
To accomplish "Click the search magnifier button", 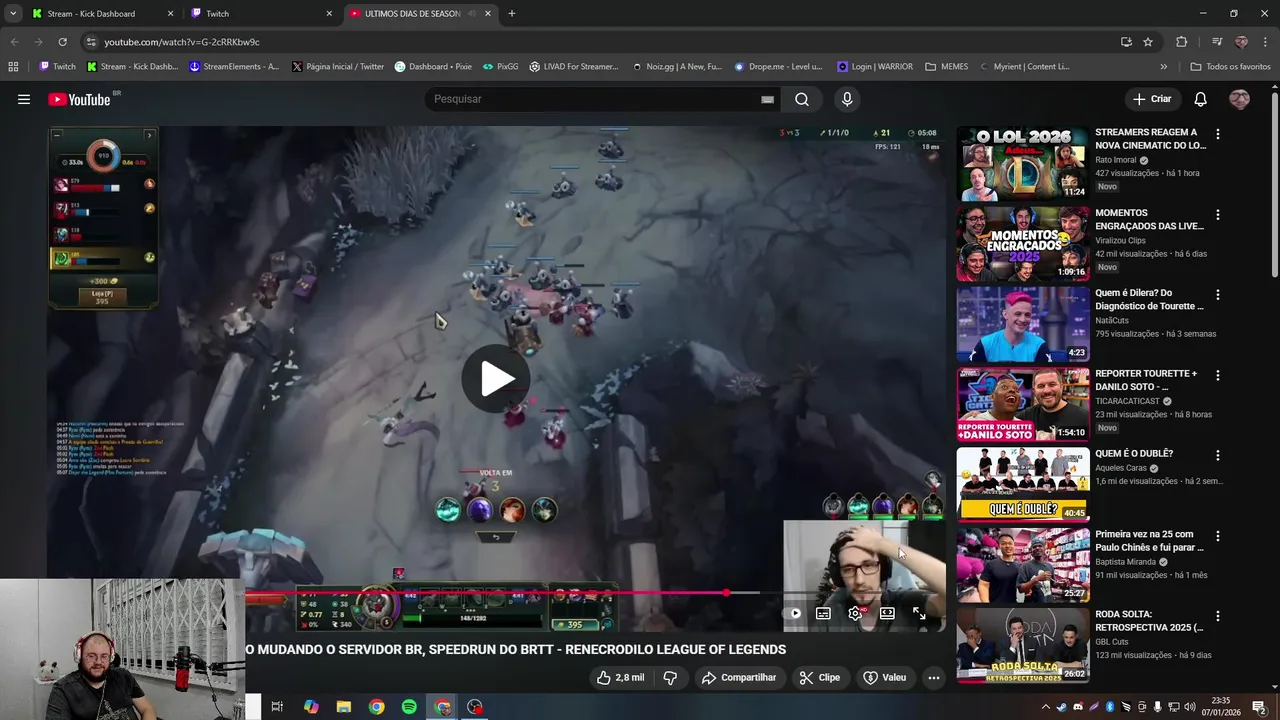I will click(802, 99).
